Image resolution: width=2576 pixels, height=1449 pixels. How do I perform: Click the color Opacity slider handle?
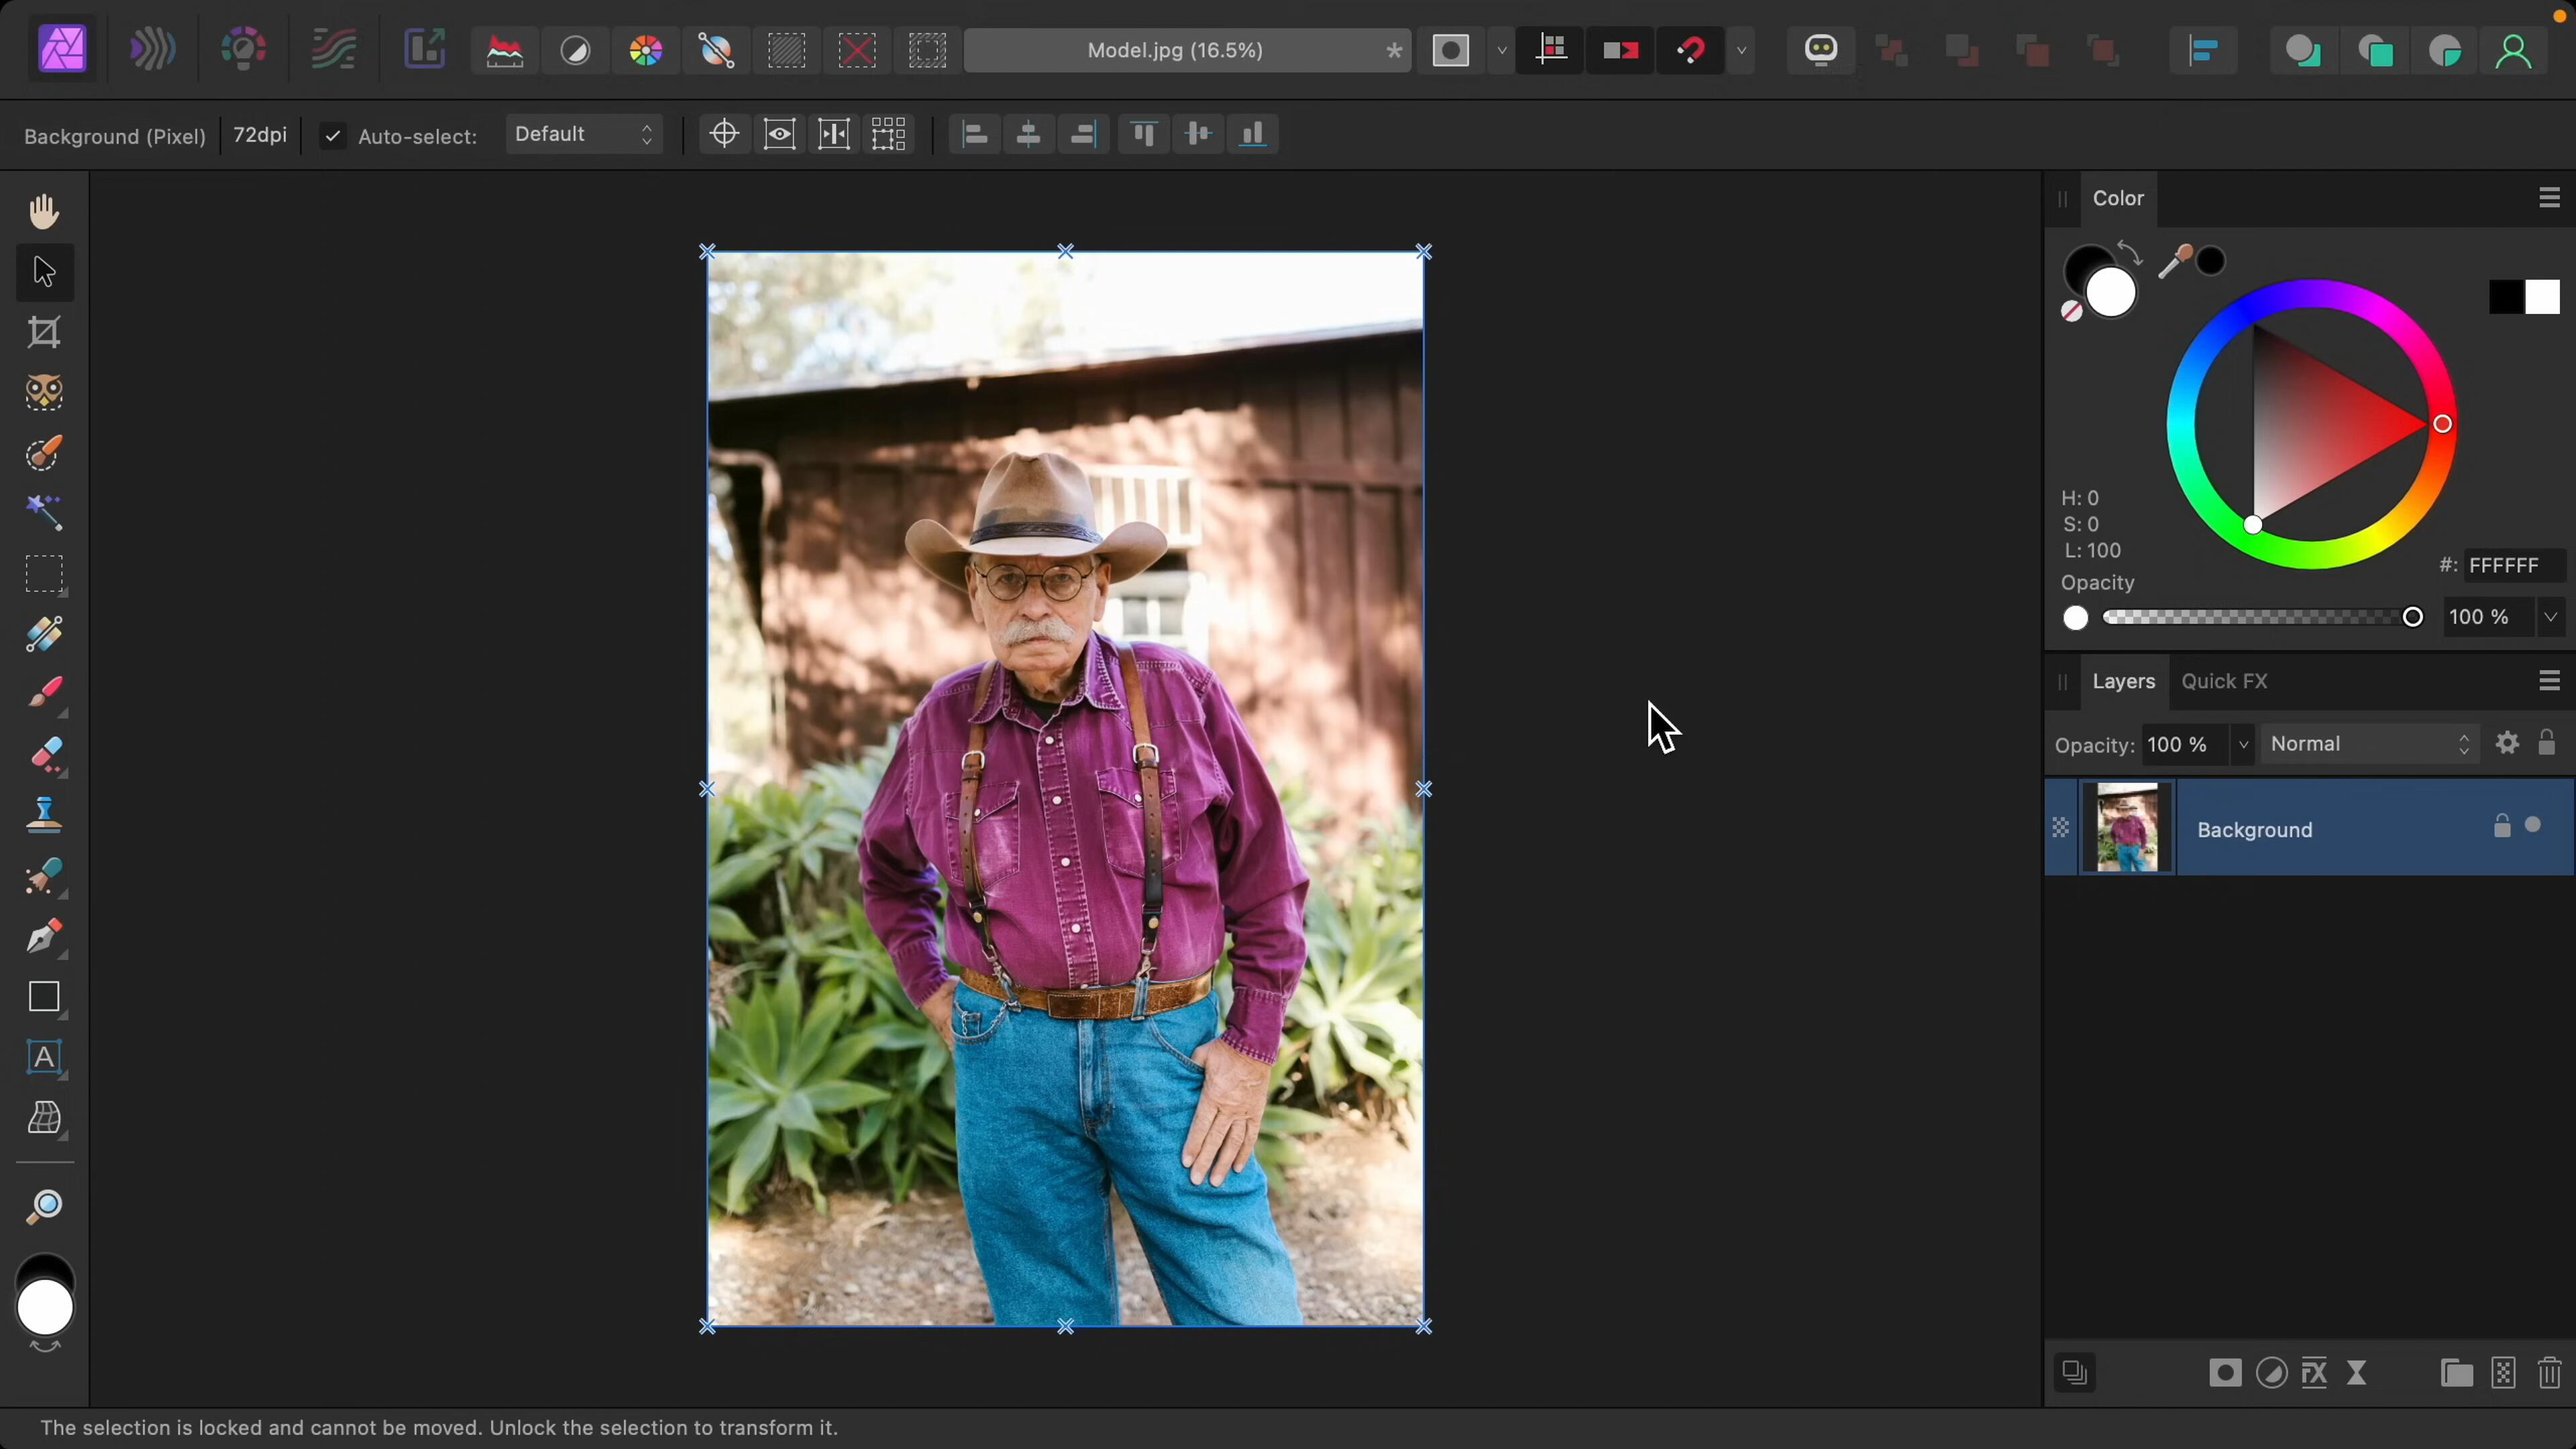click(x=2412, y=617)
